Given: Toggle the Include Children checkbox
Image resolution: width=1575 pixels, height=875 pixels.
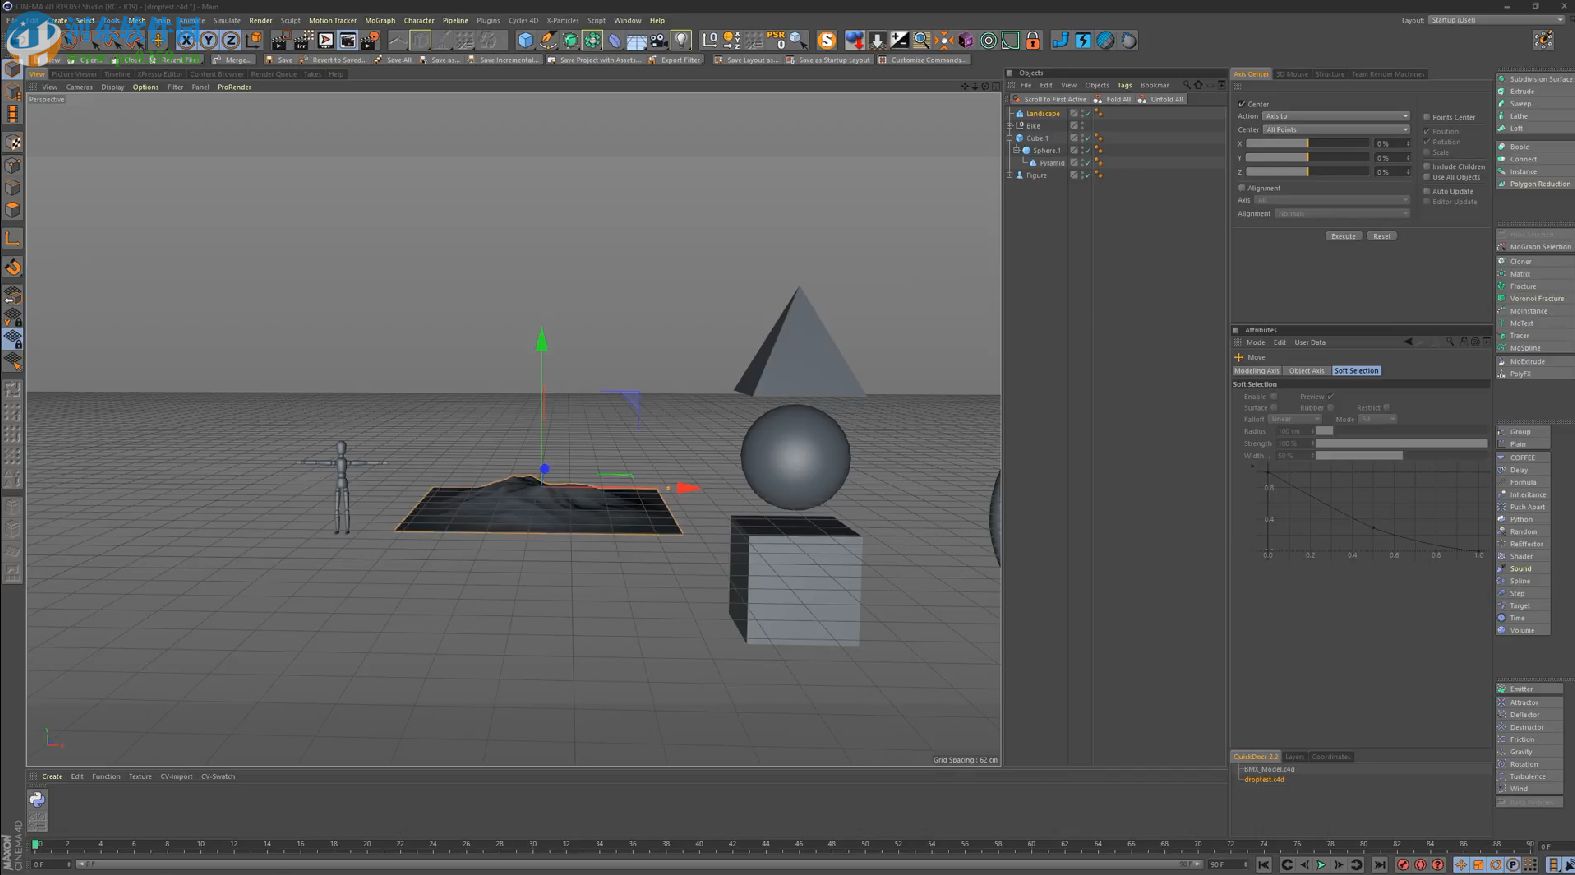Looking at the screenshot, I should click(x=1427, y=166).
